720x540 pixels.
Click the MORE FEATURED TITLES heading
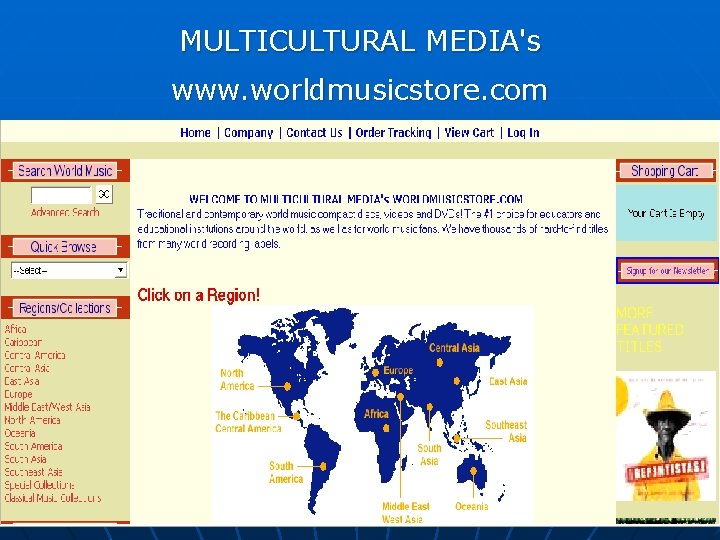click(x=650, y=330)
